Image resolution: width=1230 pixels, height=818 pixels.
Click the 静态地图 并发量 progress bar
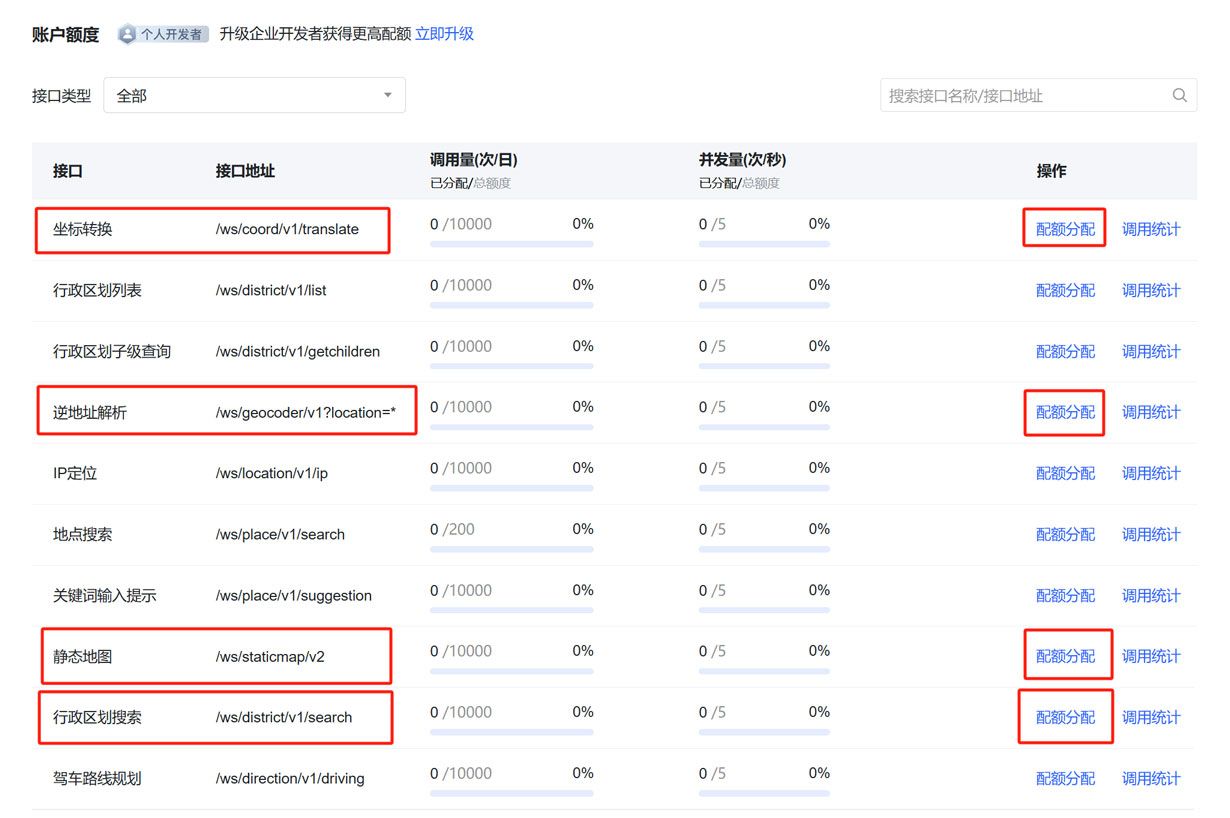(764, 671)
